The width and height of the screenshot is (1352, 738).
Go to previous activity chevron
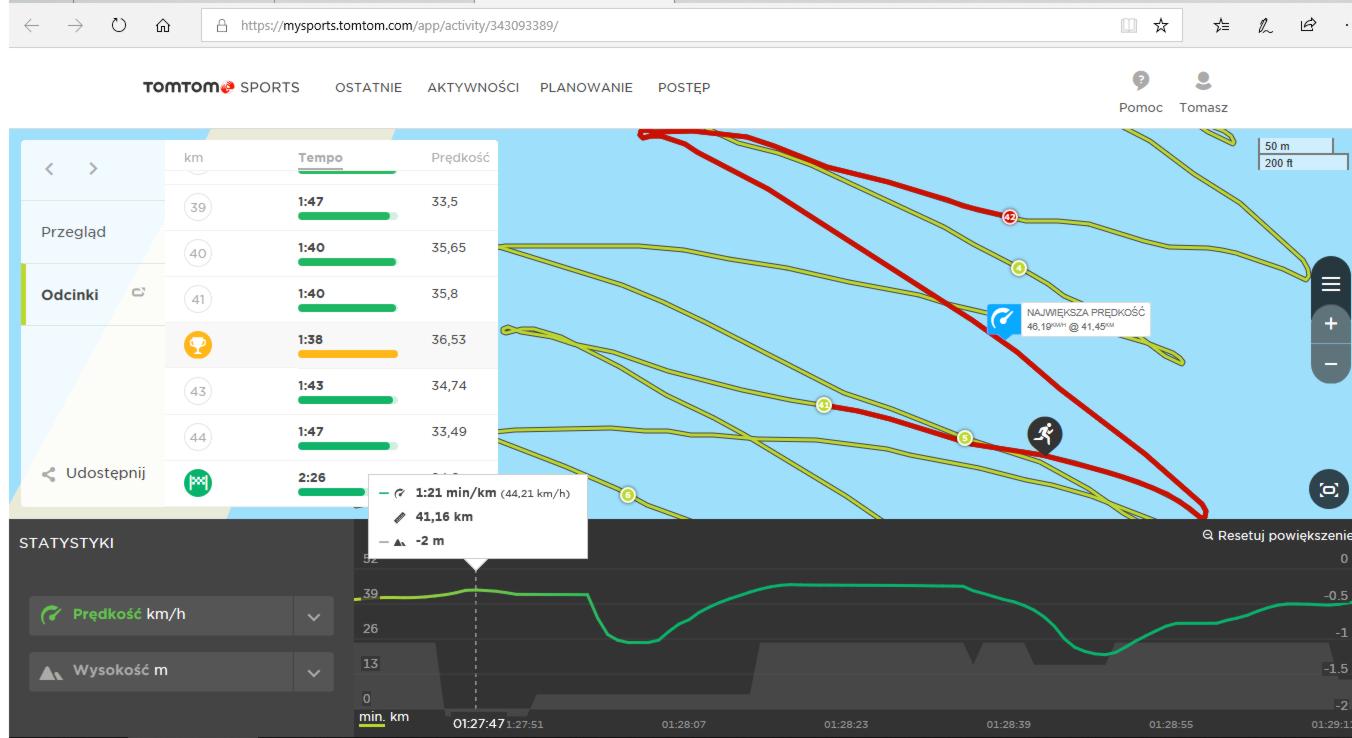pos(50,169)
